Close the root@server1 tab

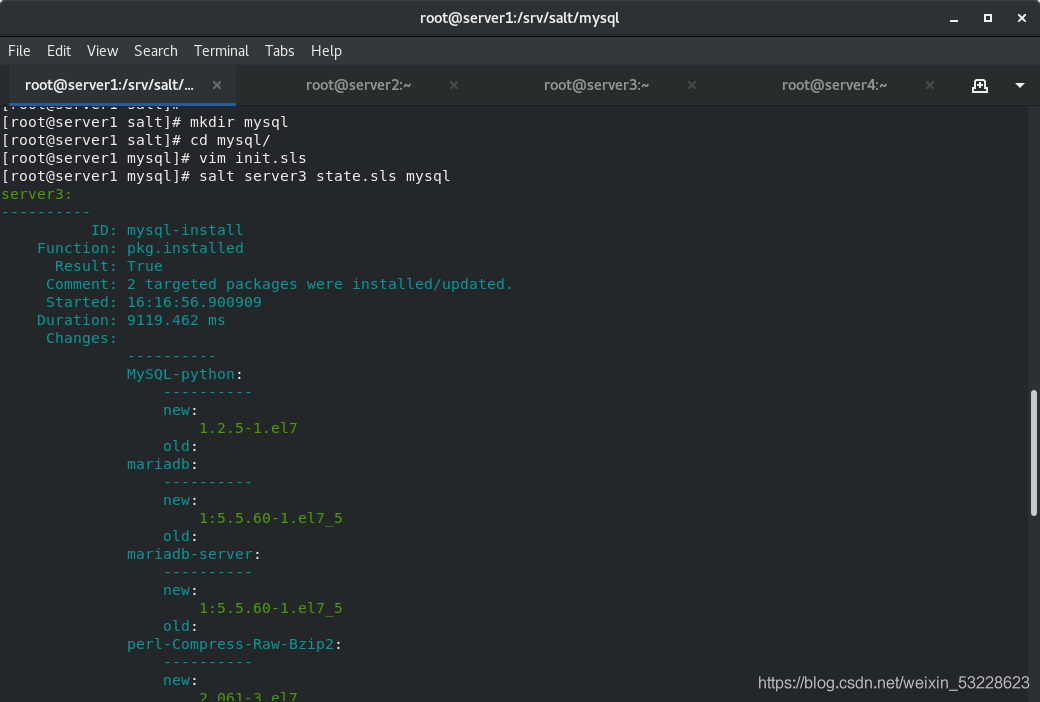click(217, 85)
